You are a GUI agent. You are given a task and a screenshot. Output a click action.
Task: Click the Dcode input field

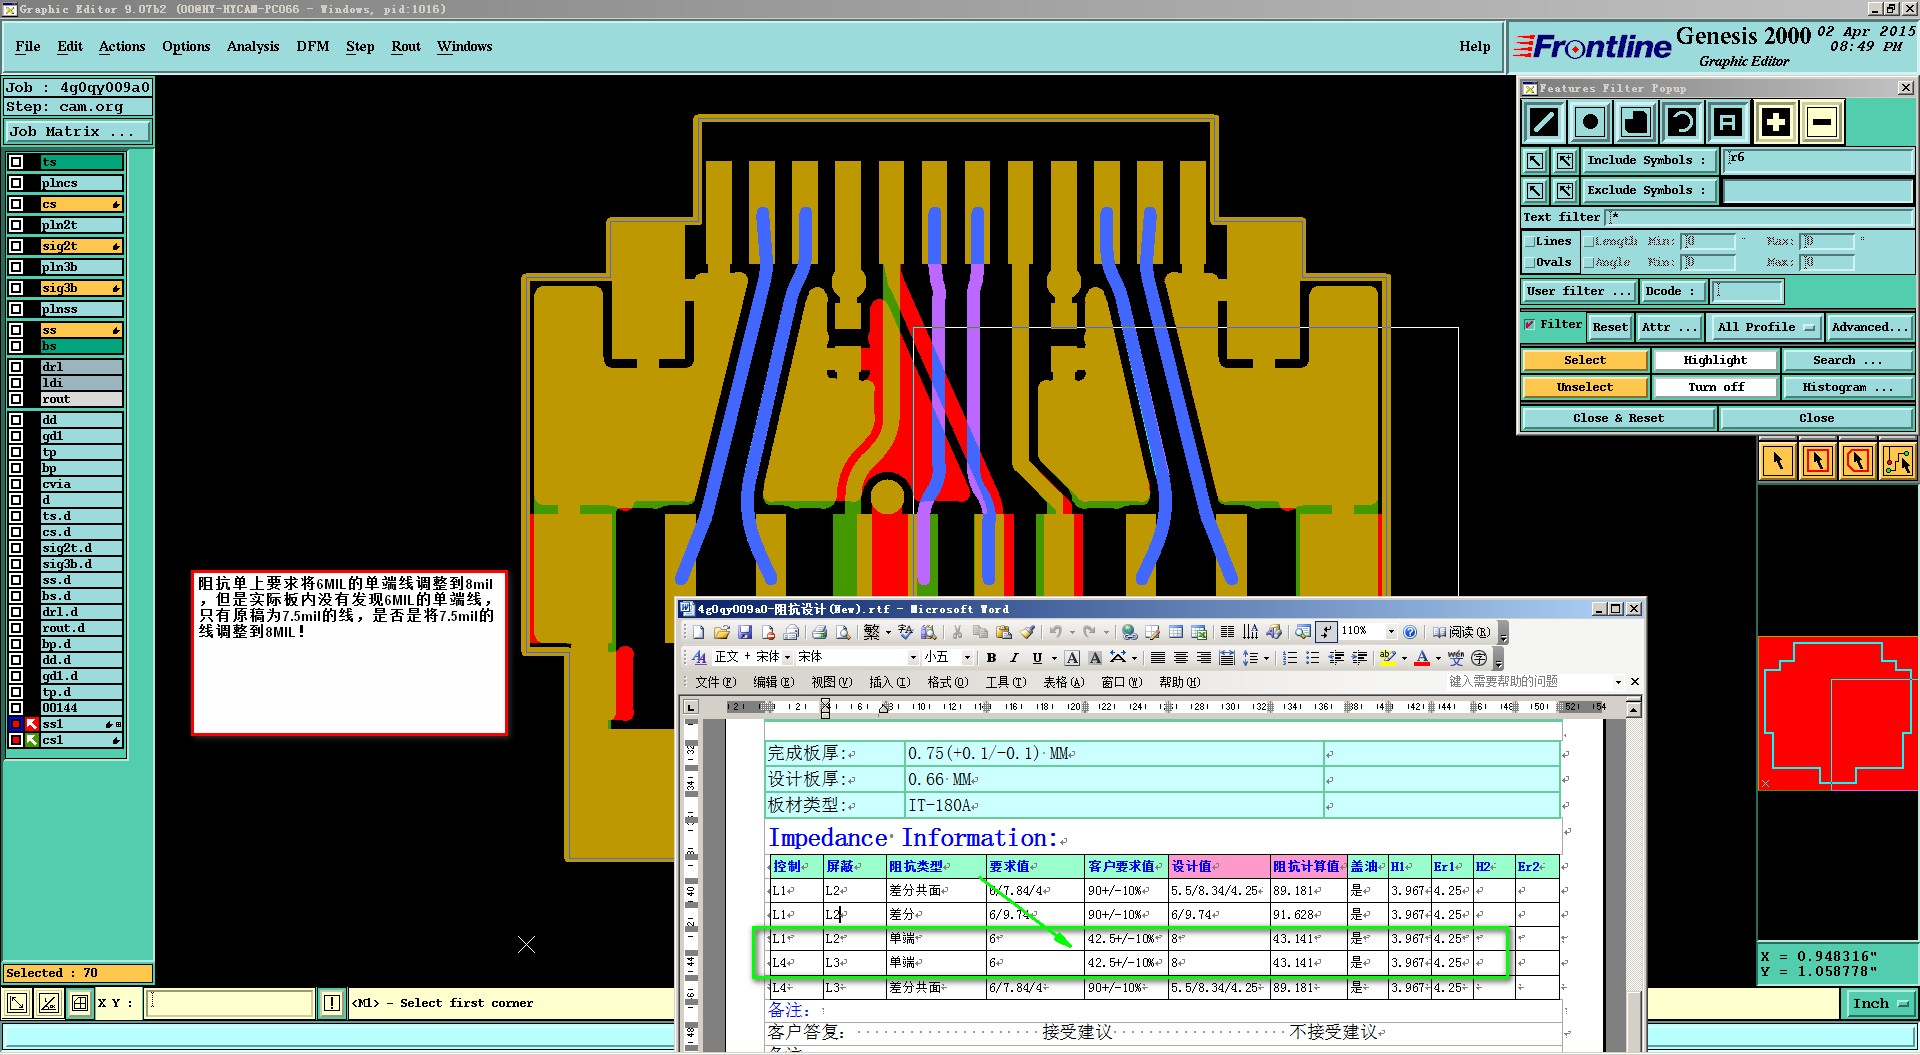pos(1747,291)
